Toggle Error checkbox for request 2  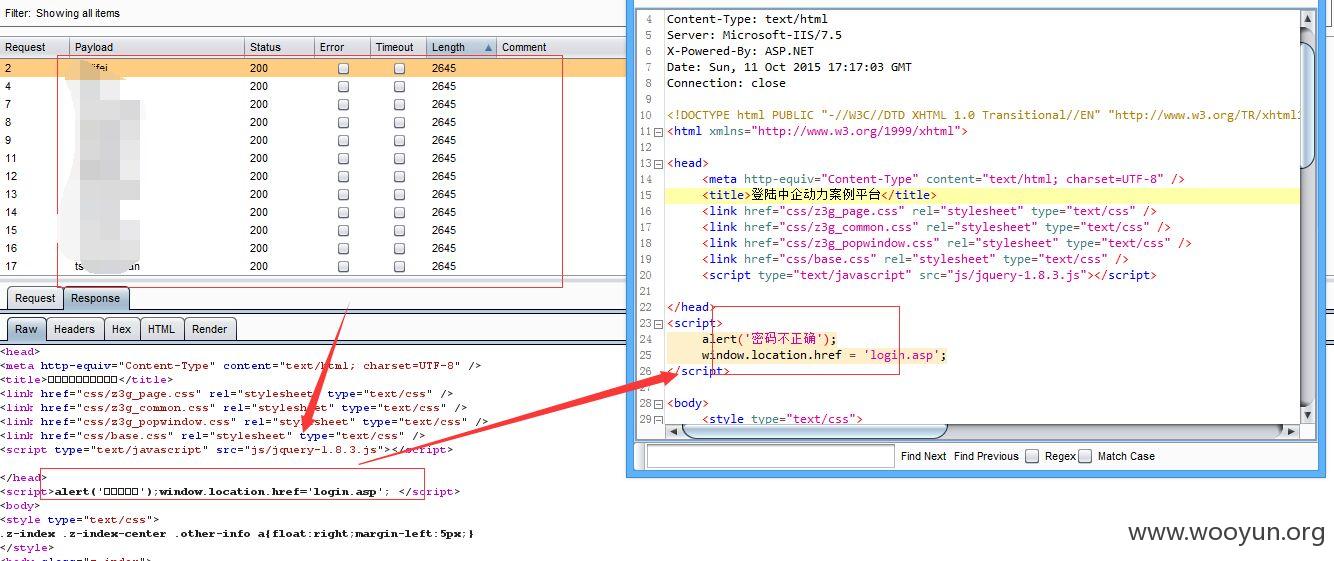pos(344,68)
